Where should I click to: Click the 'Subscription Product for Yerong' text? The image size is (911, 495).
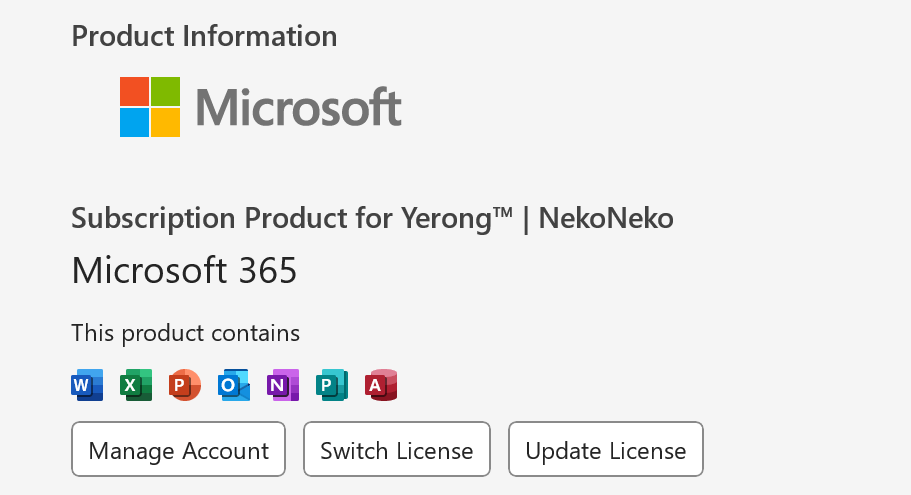coord(290,218)
